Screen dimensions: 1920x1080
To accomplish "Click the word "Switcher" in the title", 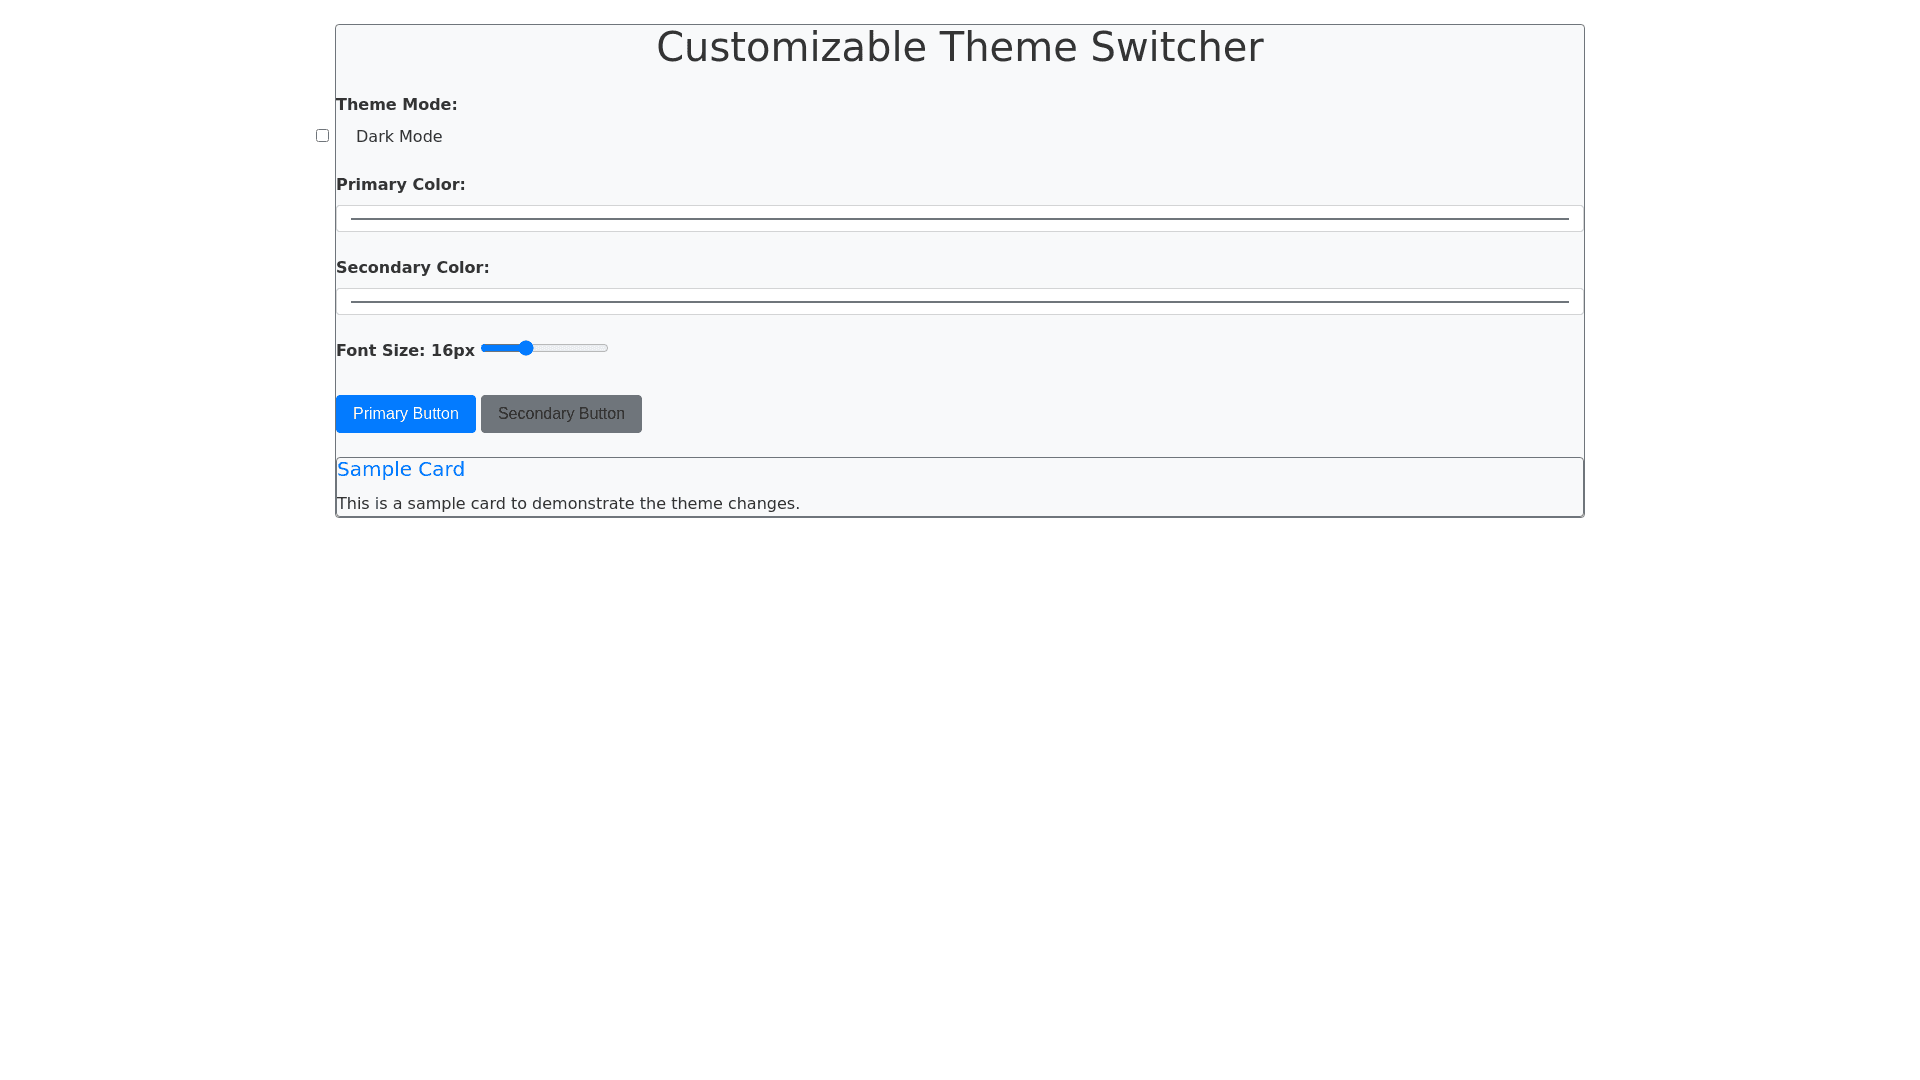I will [x=1176, y=48].
